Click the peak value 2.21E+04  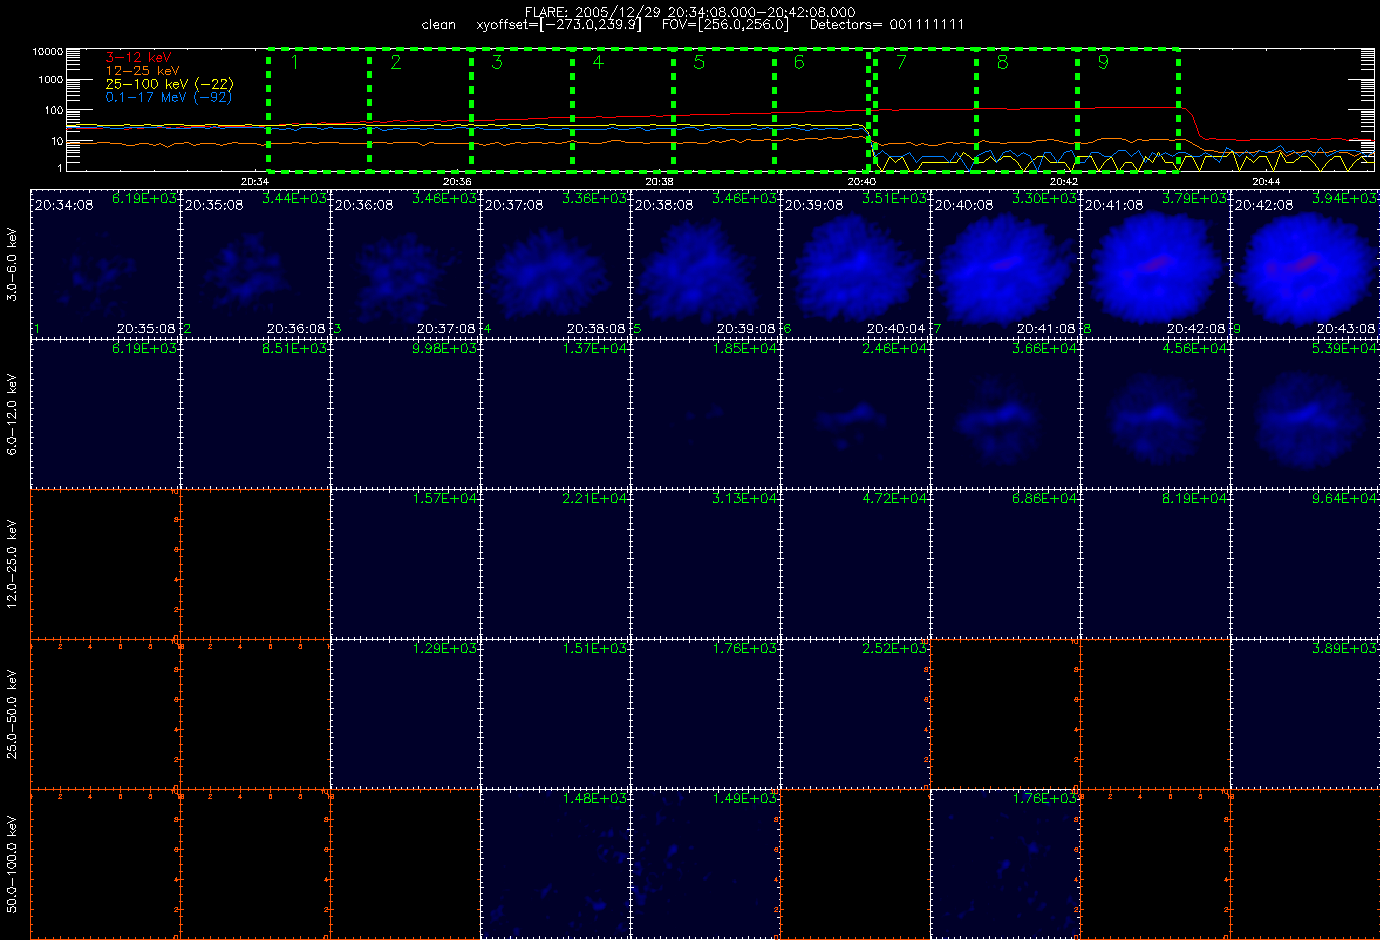point(594,499)
